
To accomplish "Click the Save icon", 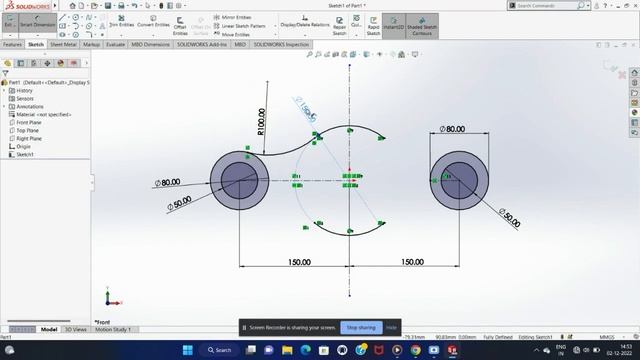I will point(108,6).
